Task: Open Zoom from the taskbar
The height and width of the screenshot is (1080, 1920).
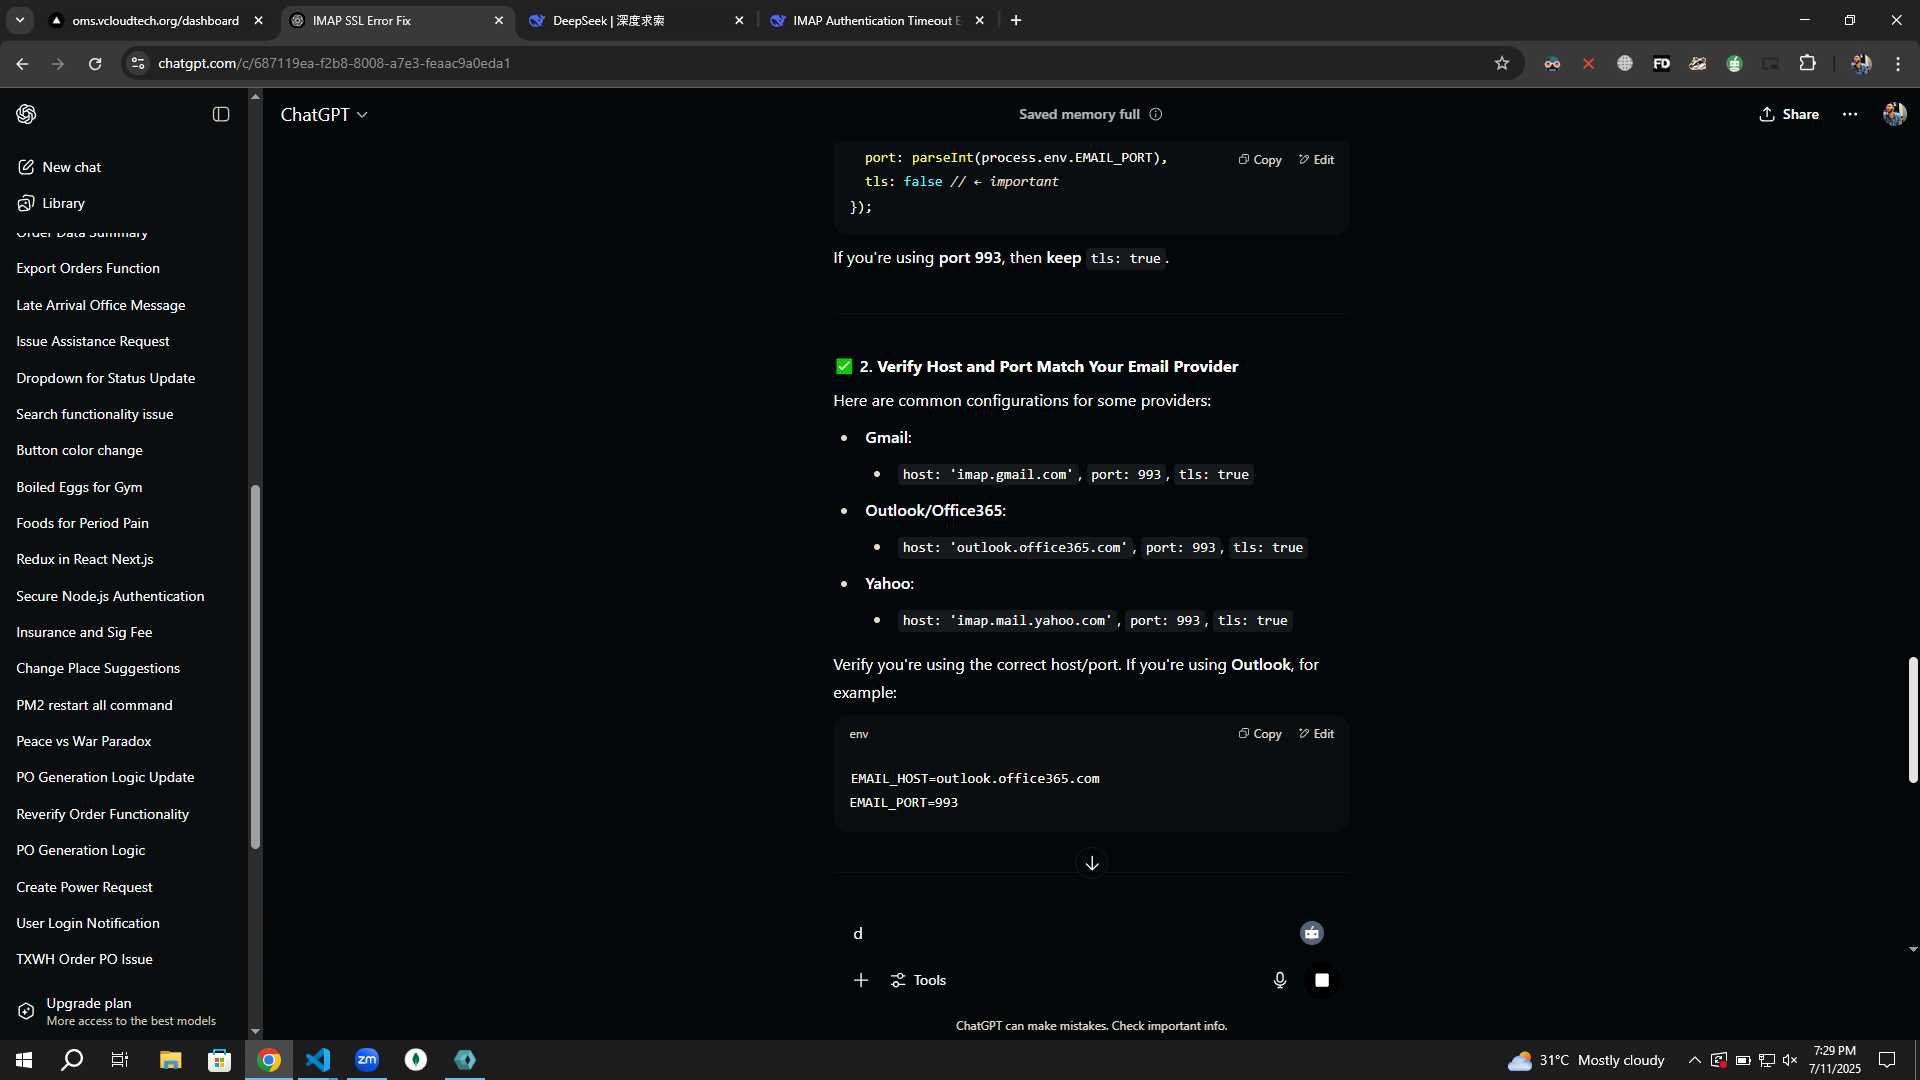Action: (x=367, y=1060)
